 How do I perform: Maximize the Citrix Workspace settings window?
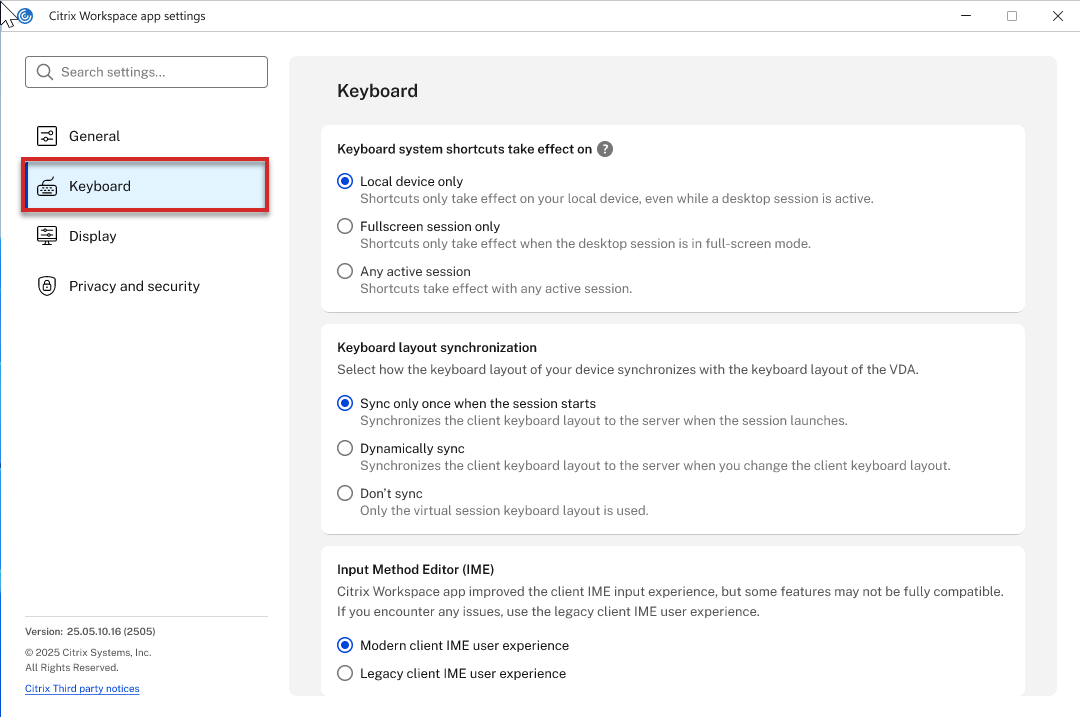[1012, 16]
